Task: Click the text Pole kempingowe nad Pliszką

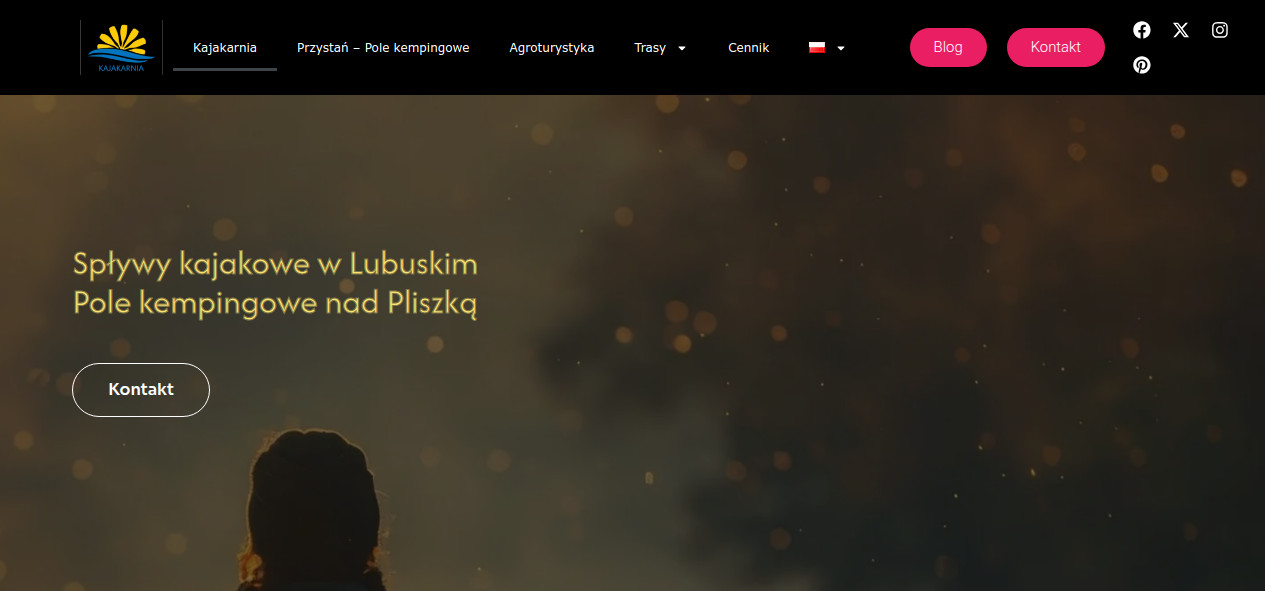Action: [x=275, y=303]
